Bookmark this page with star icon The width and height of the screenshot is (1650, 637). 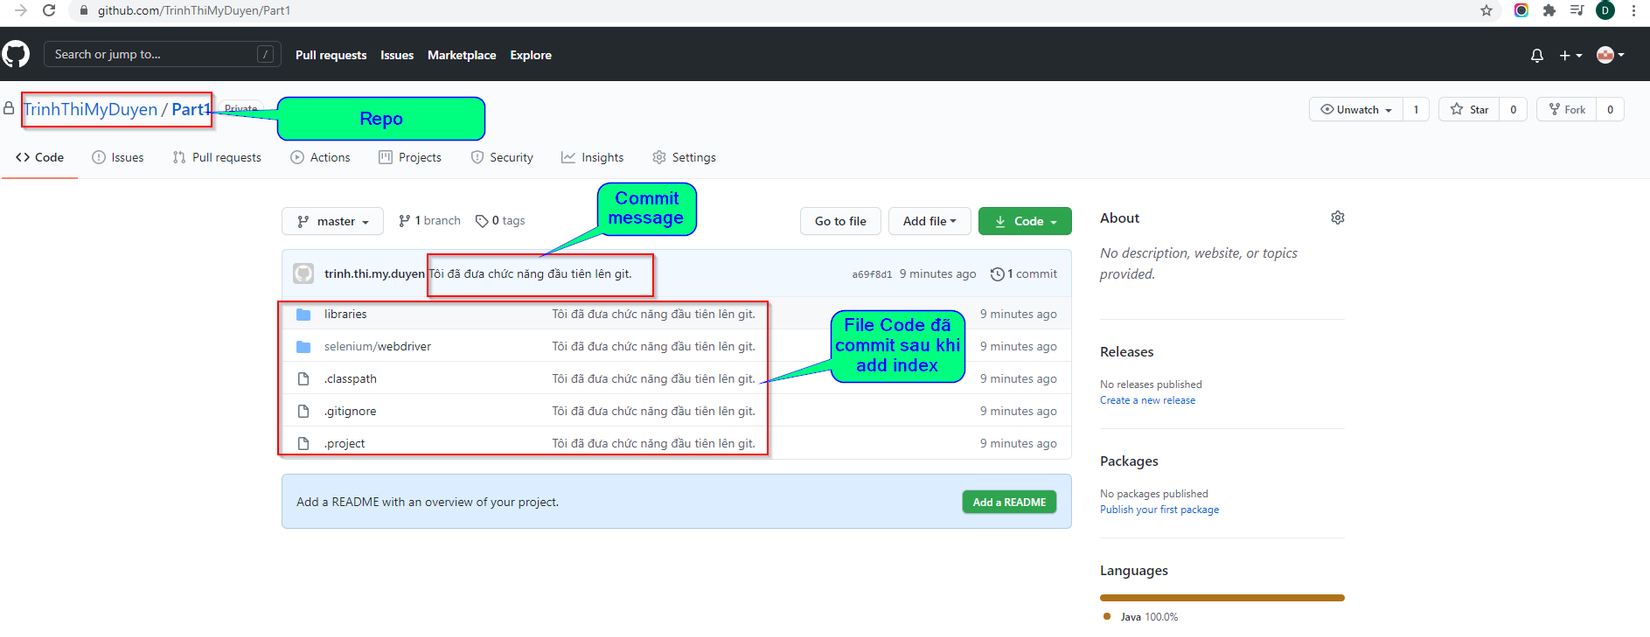[1486, 10]
